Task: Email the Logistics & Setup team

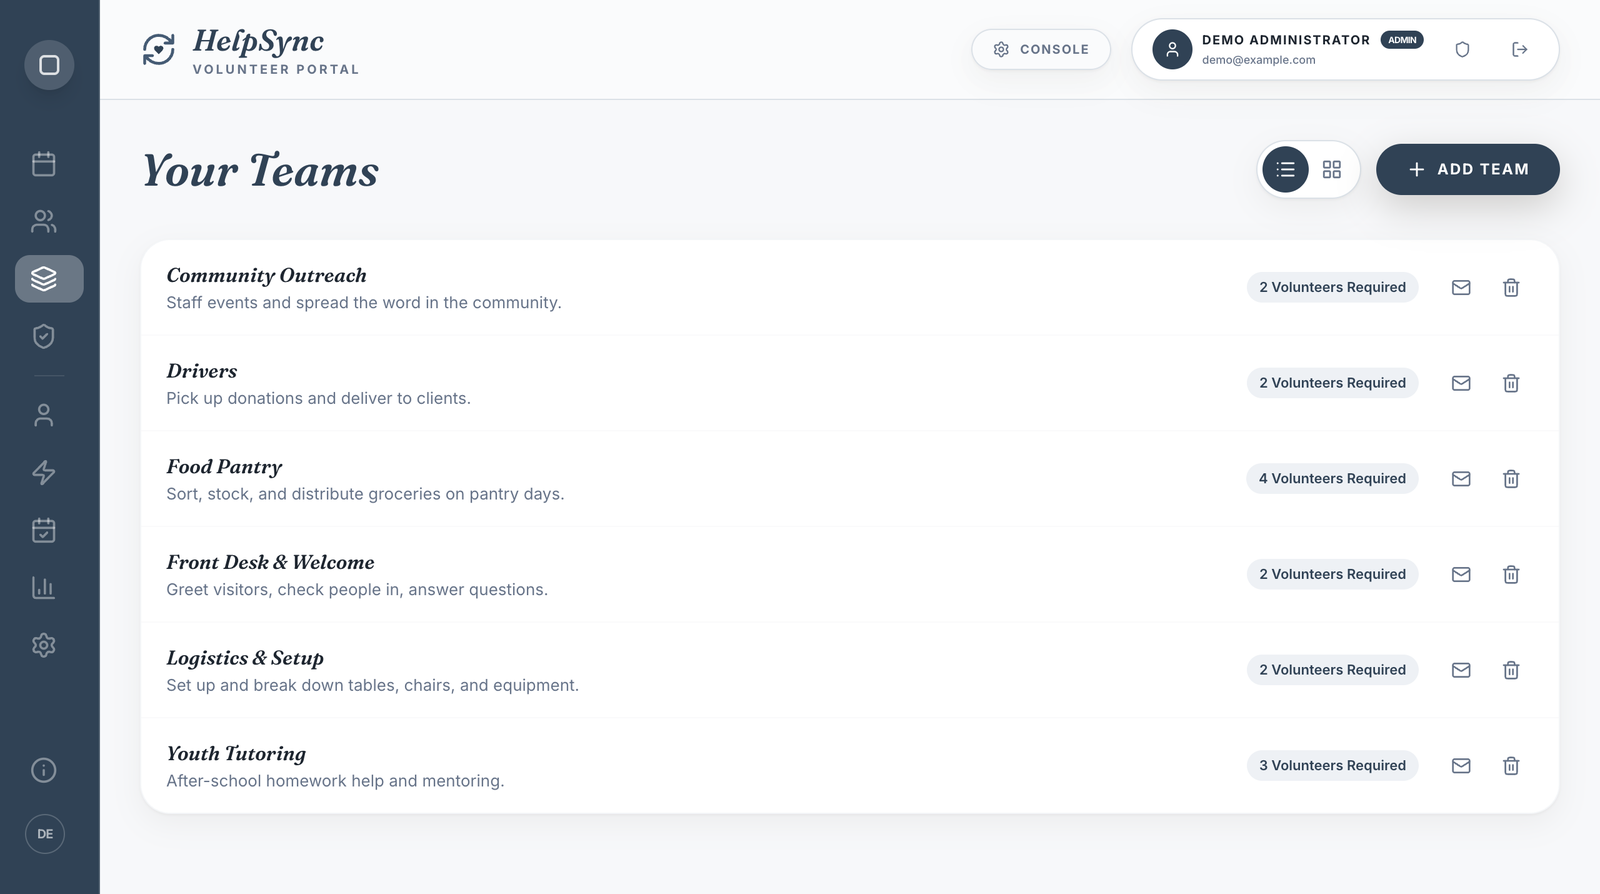Action: tap(1461, 670)
